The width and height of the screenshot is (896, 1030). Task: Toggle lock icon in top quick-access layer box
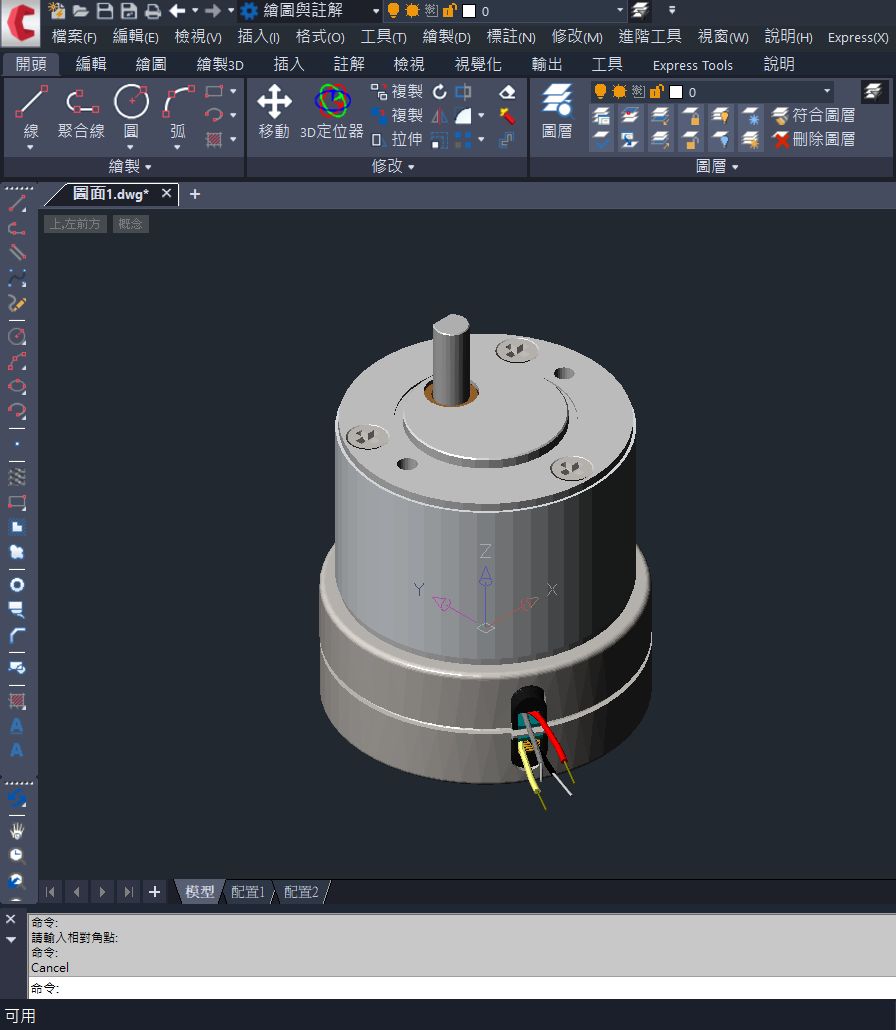point(450,11)
